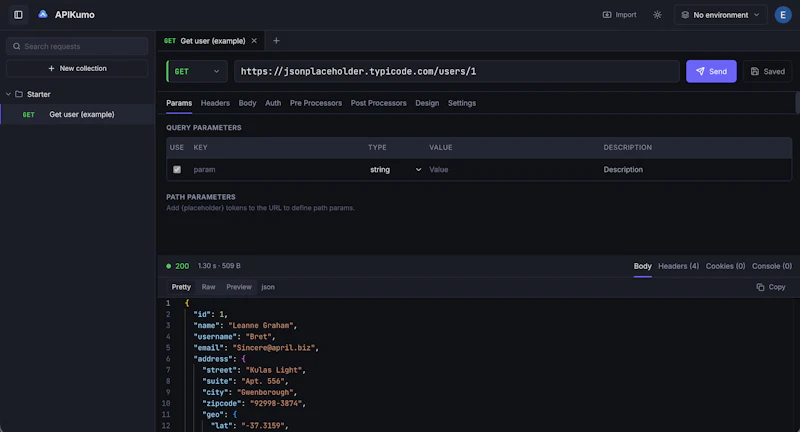Select the Pretty view
Image resolution: width=800 pixels, height=432 pixels.
[x=181, y=287]
